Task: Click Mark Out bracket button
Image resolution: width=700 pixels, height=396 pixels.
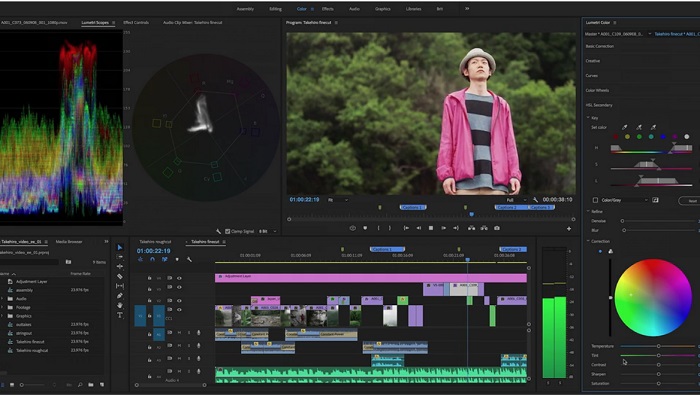Action: coord(390,228)
